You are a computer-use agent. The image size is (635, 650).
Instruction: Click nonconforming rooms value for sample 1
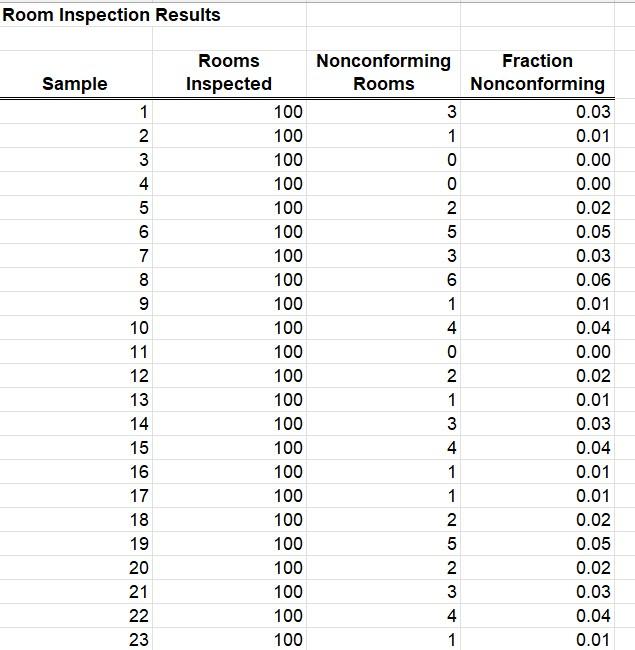pos(383,112)
